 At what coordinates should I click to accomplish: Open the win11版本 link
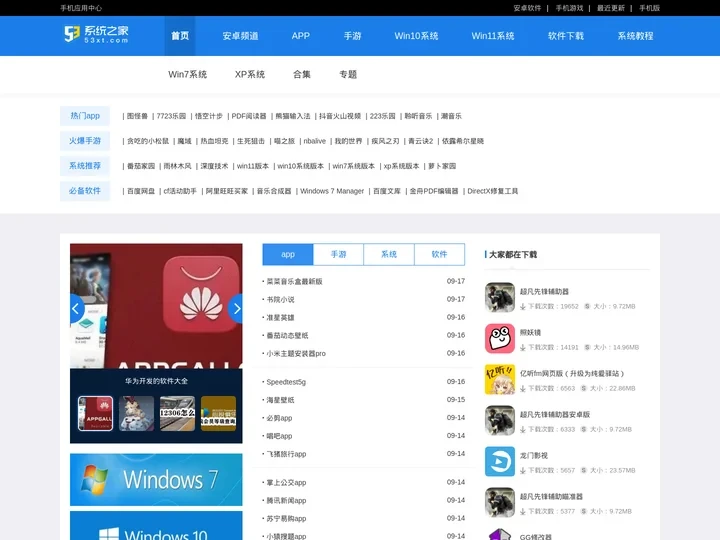(253, 166)
